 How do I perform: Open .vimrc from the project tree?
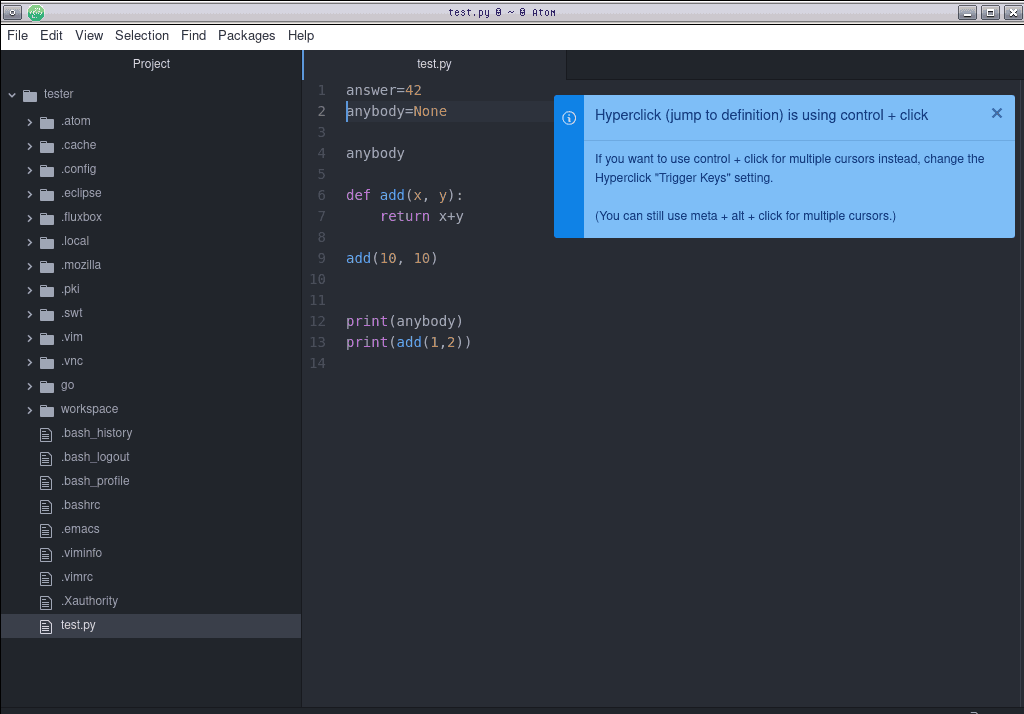point(77,577)
